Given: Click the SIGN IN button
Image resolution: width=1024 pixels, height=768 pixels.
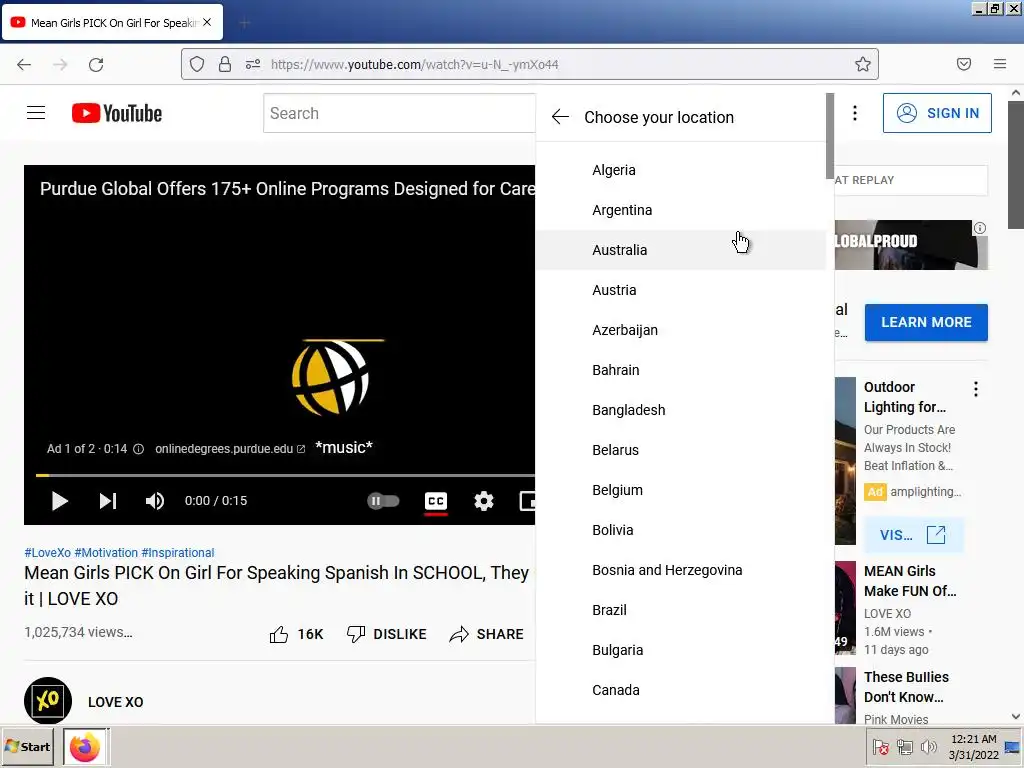Looking at the screenshot, I should (x=937, y=113).
